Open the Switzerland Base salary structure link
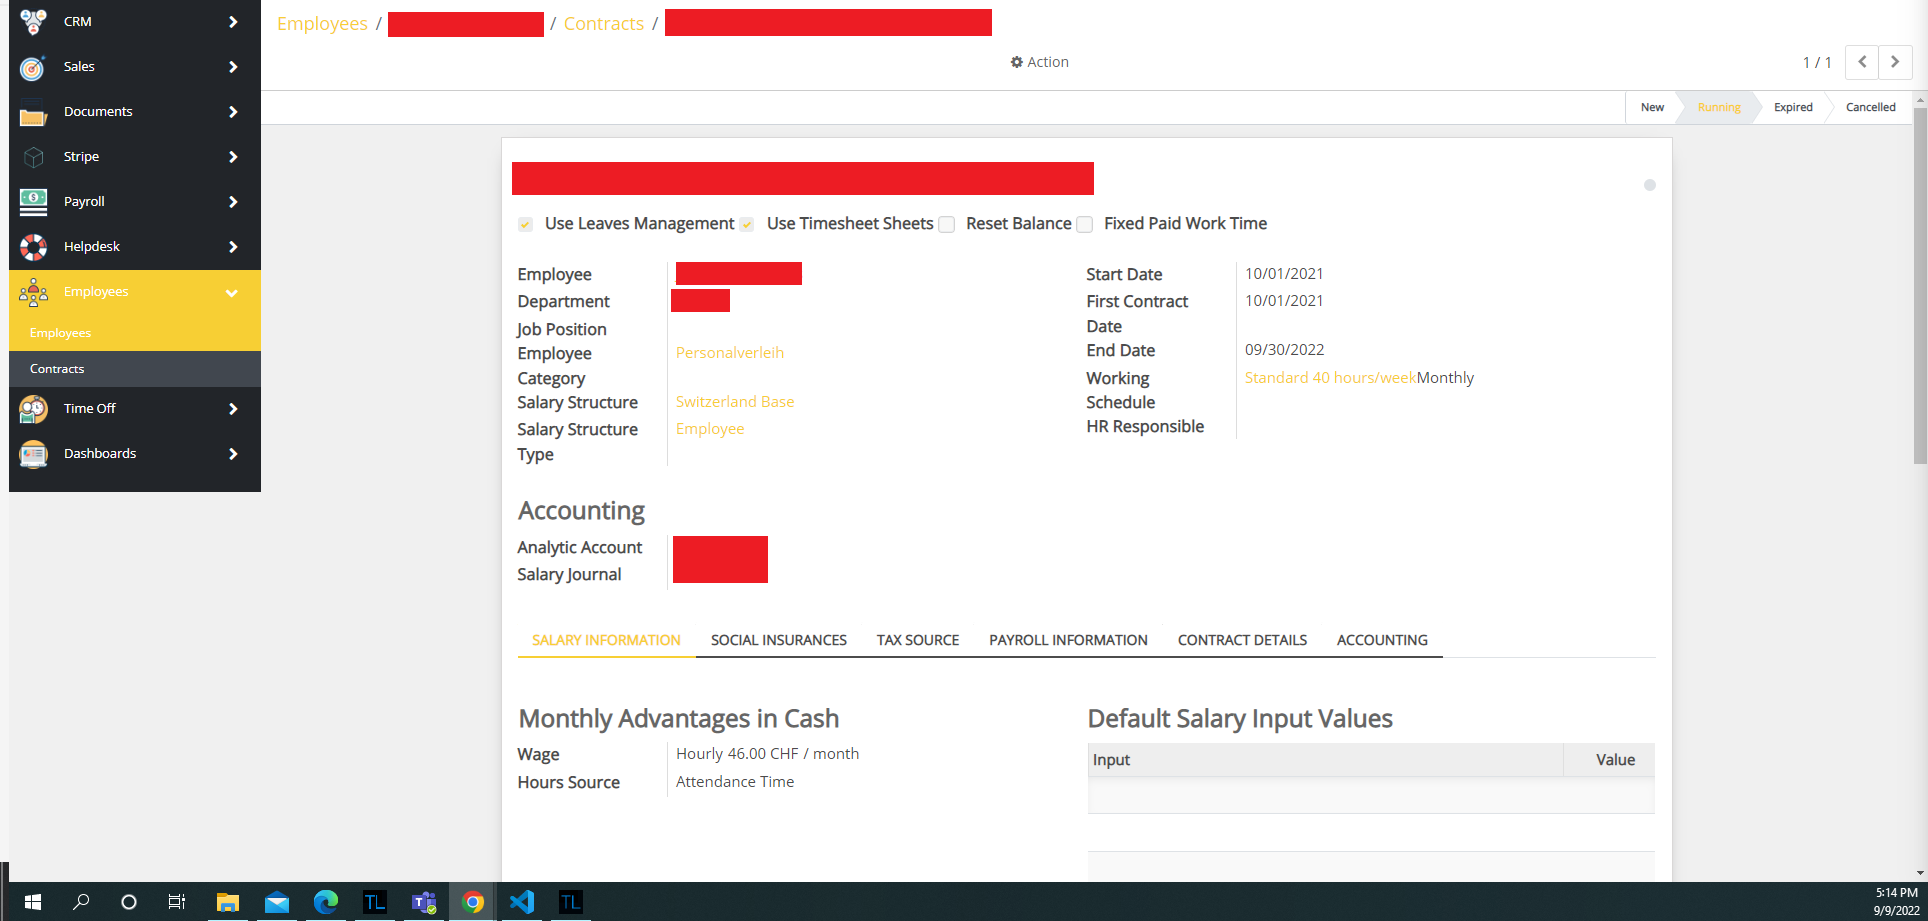This screenshot has height=921, width=1928. pos(735,401)
